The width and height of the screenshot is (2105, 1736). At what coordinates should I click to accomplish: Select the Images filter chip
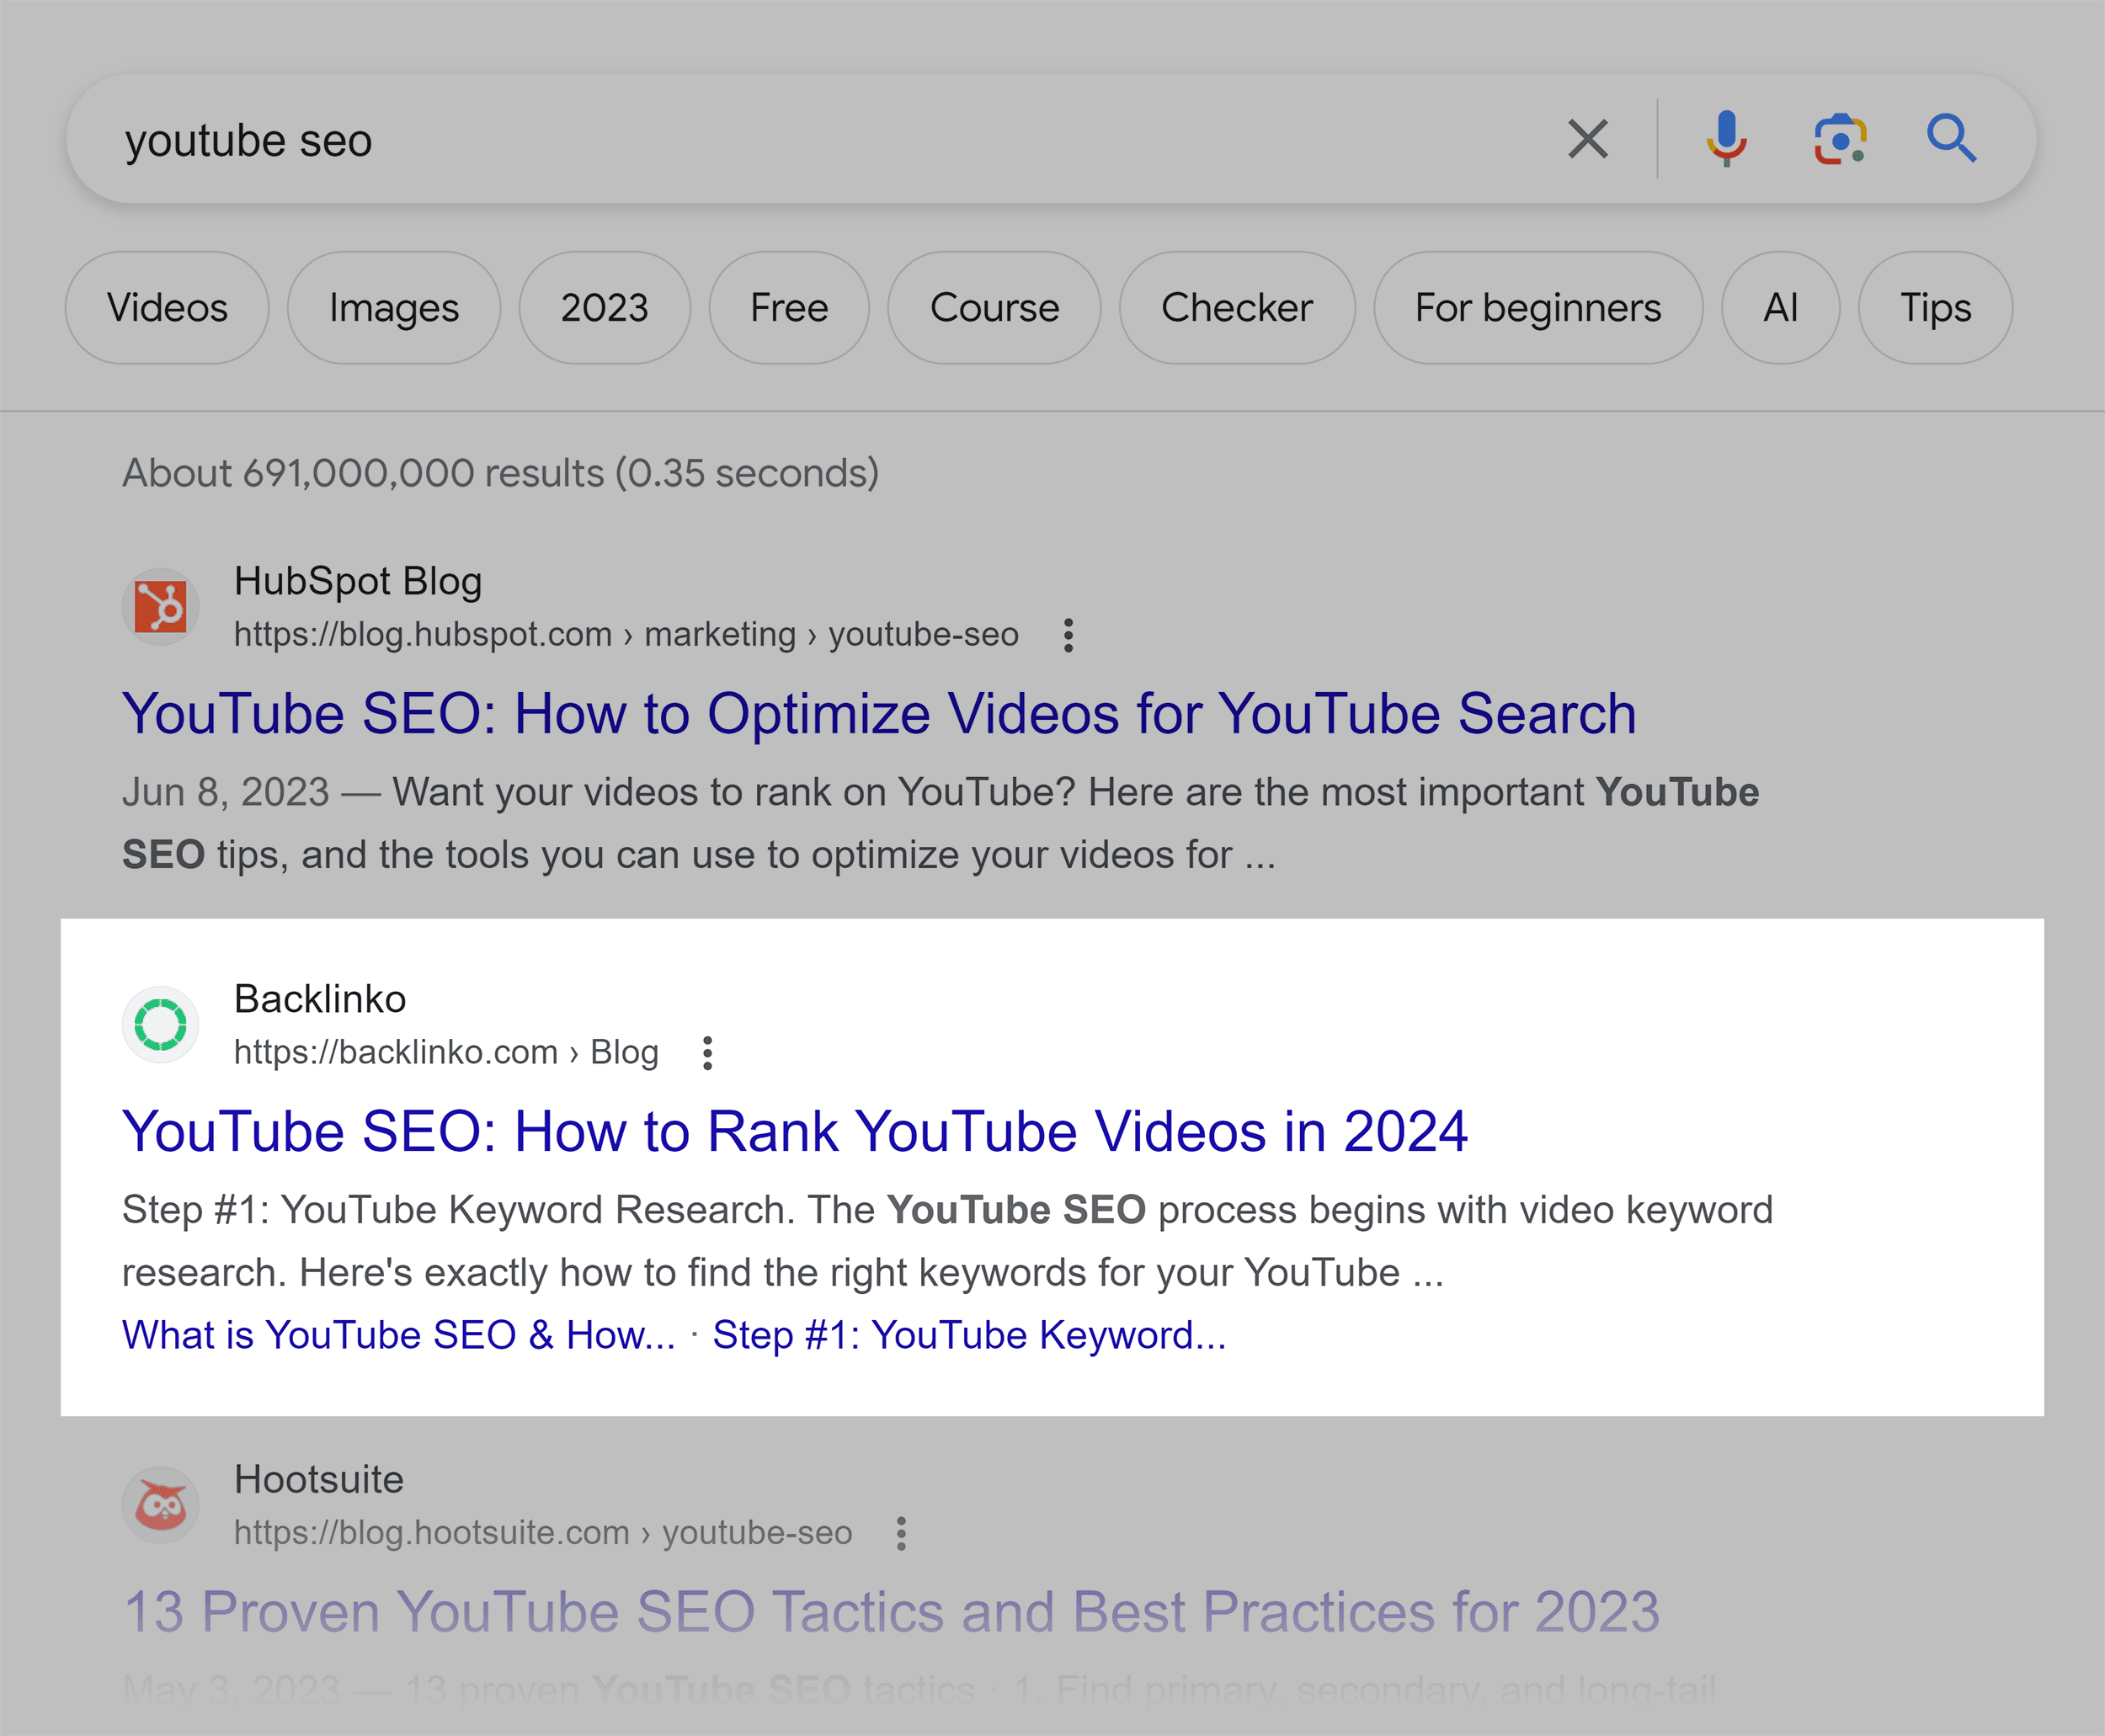(394, 308)
